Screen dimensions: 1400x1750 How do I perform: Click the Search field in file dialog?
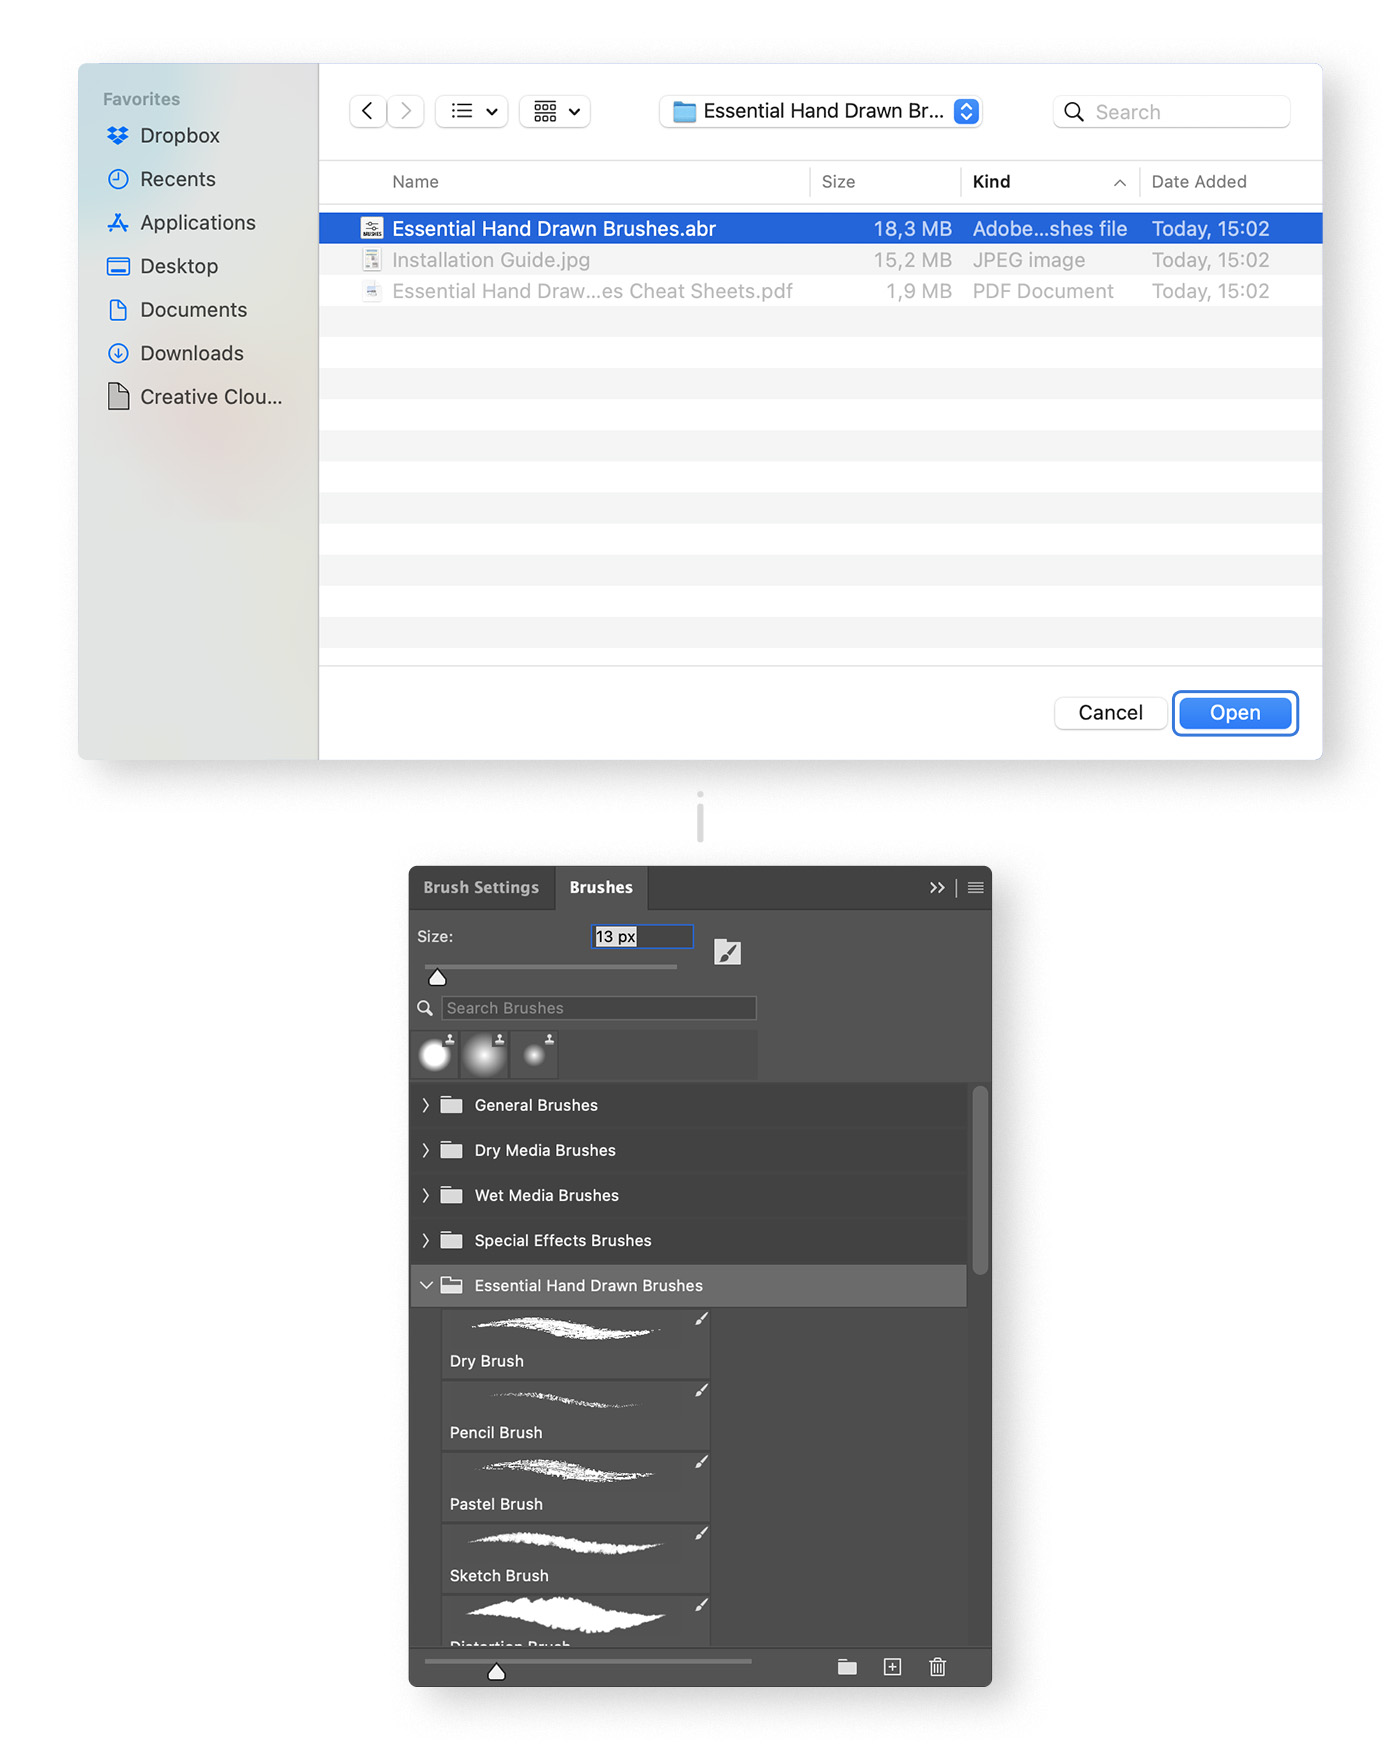[1172, 112]
